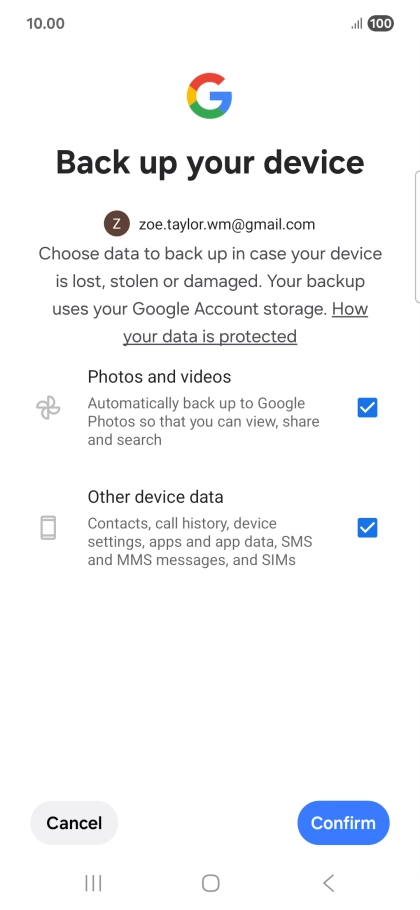The width and height of the screenshot is (420, 910).
Task: Open recent apps with navigation bar icon
Action: click(93, 883)
